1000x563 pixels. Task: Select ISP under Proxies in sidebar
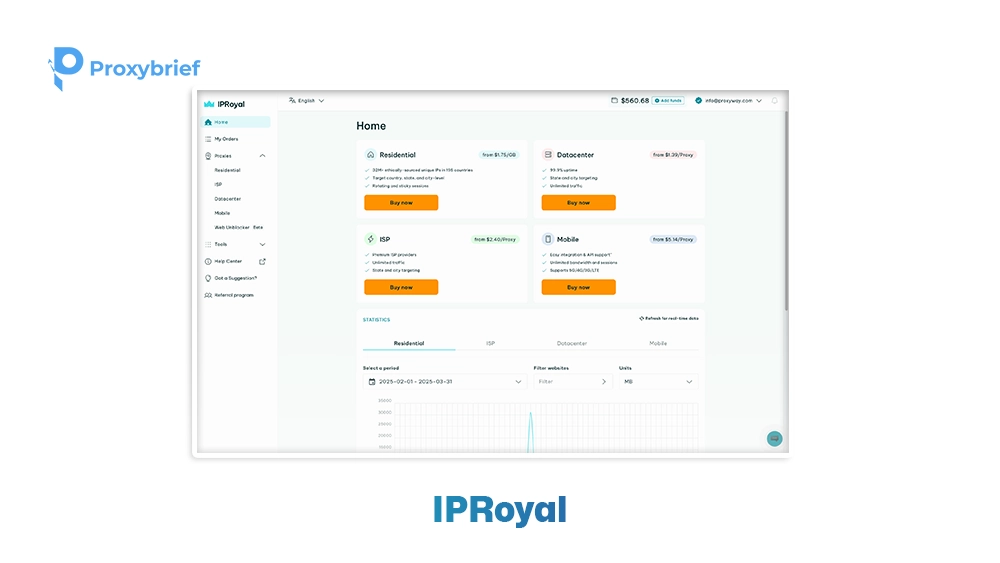[218, 184]
